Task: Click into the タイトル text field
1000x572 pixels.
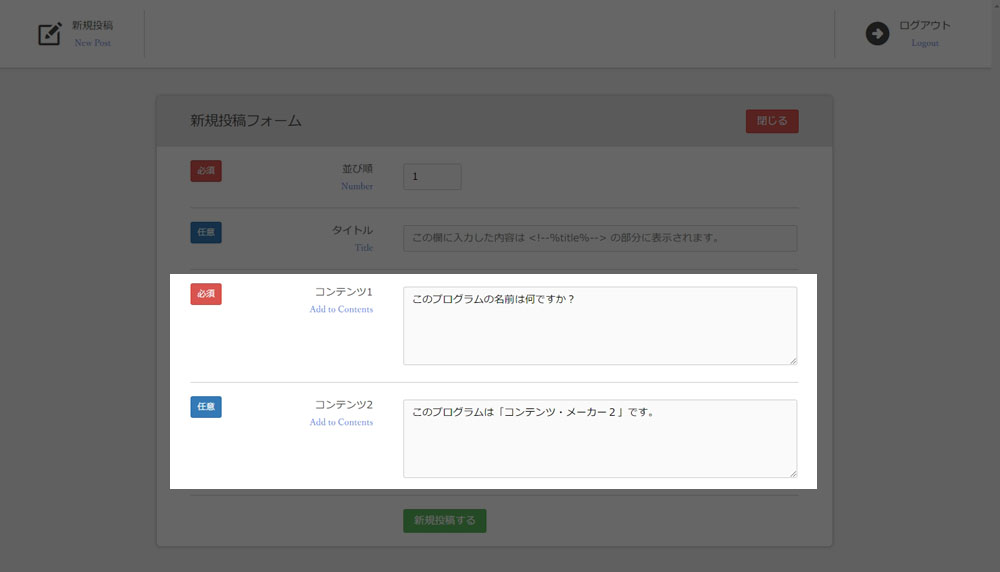Action: (599, 238)
